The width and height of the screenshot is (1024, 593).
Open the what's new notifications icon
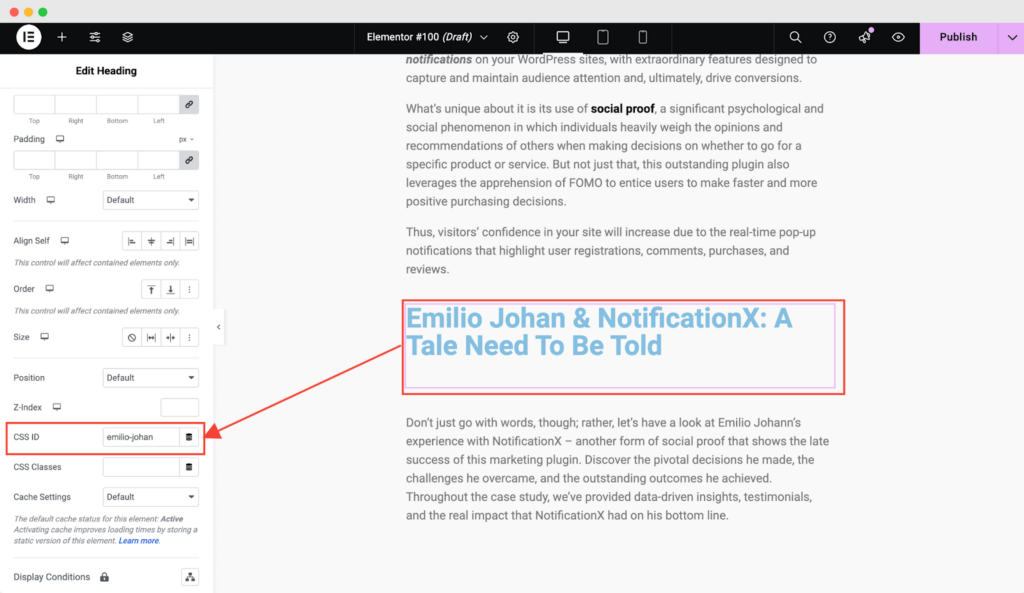pos(863,37)
